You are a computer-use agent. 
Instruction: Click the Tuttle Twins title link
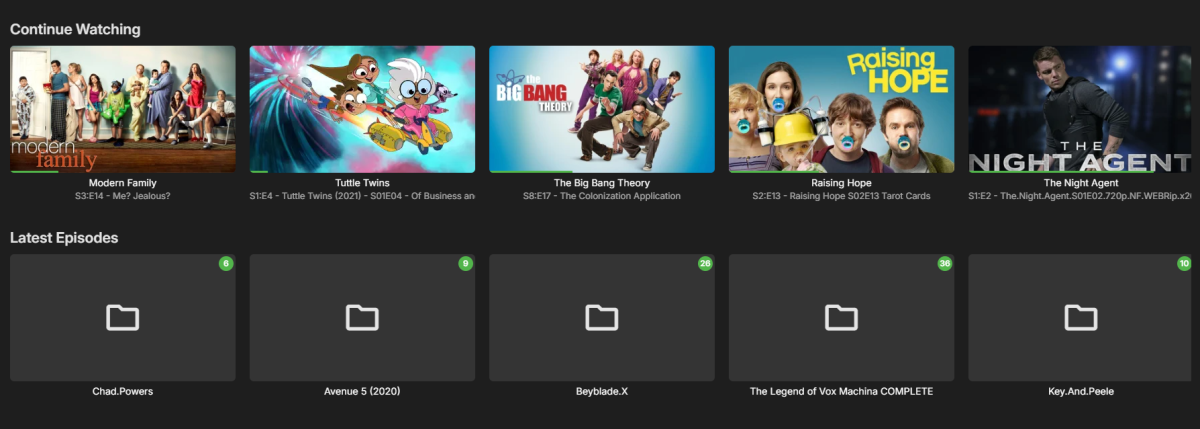[x=362, y=183]
